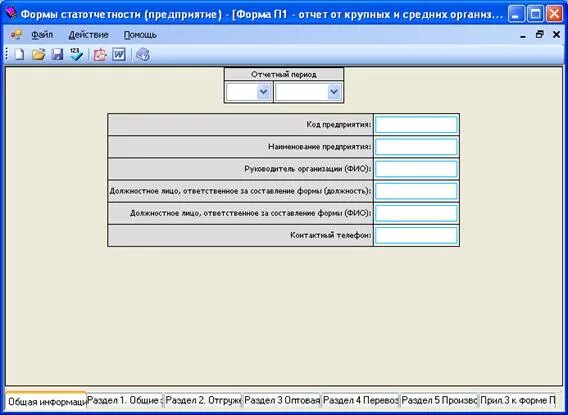The height and width of the screenshot is (415, 568).
Task: Close the main application window
Action: pyautogui.click(x=554, y=14)
